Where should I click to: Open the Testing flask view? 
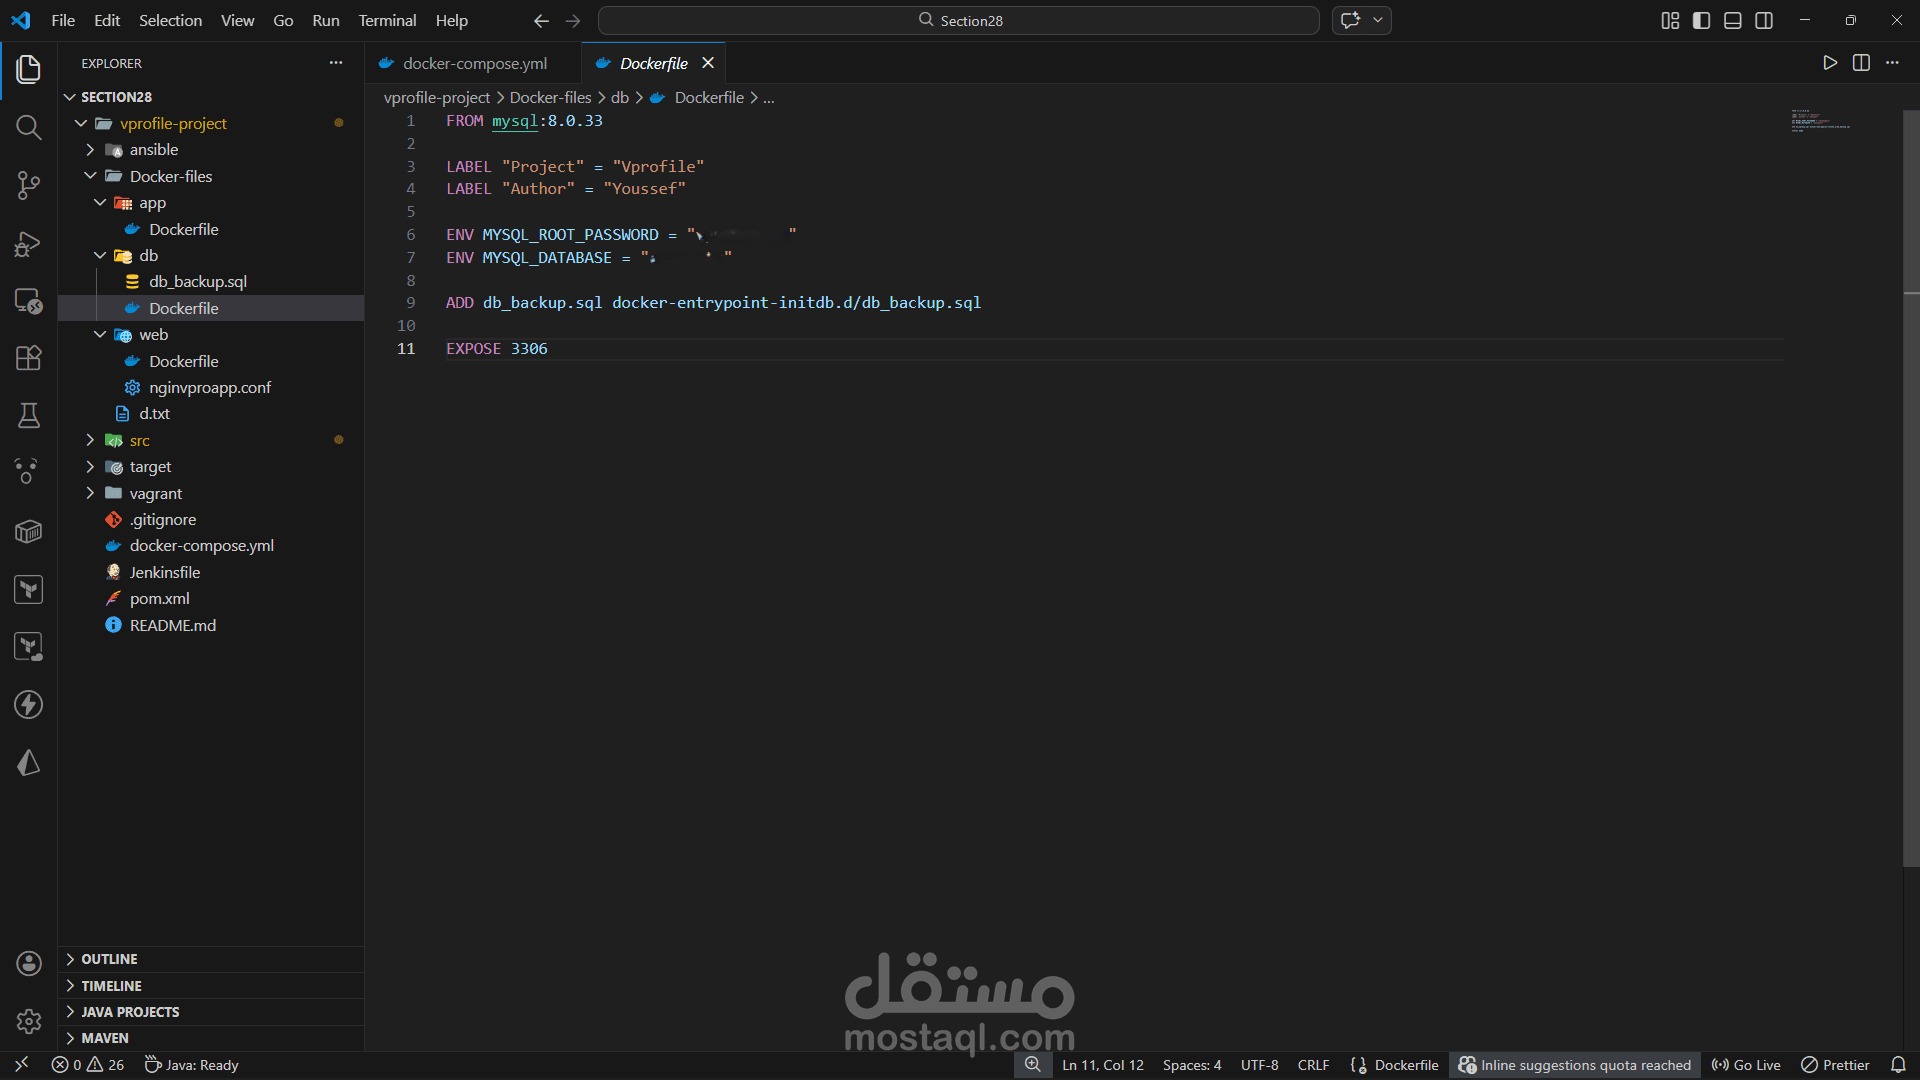[28, 415]
